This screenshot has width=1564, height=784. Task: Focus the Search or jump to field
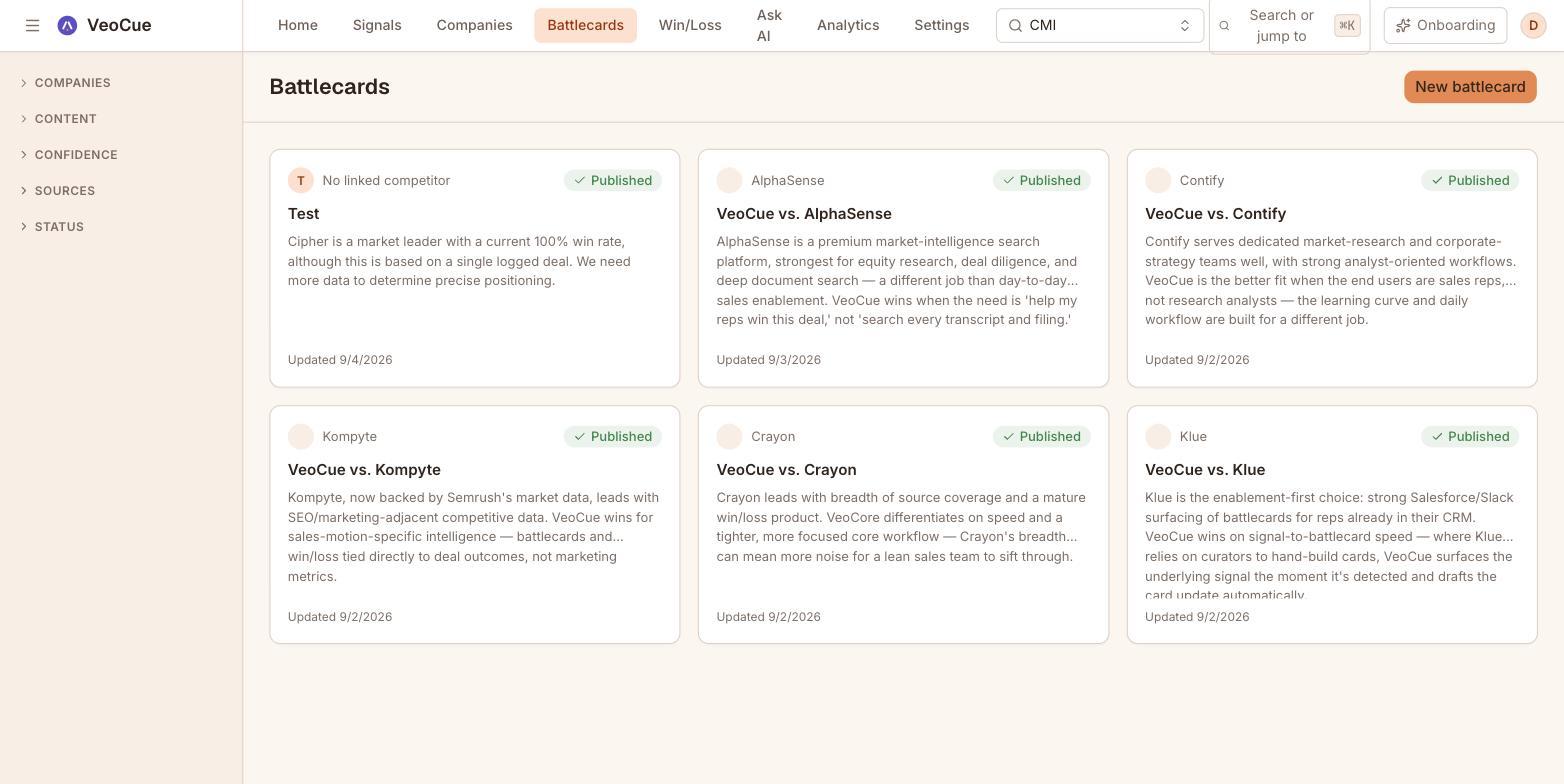tap(1289, 25)
